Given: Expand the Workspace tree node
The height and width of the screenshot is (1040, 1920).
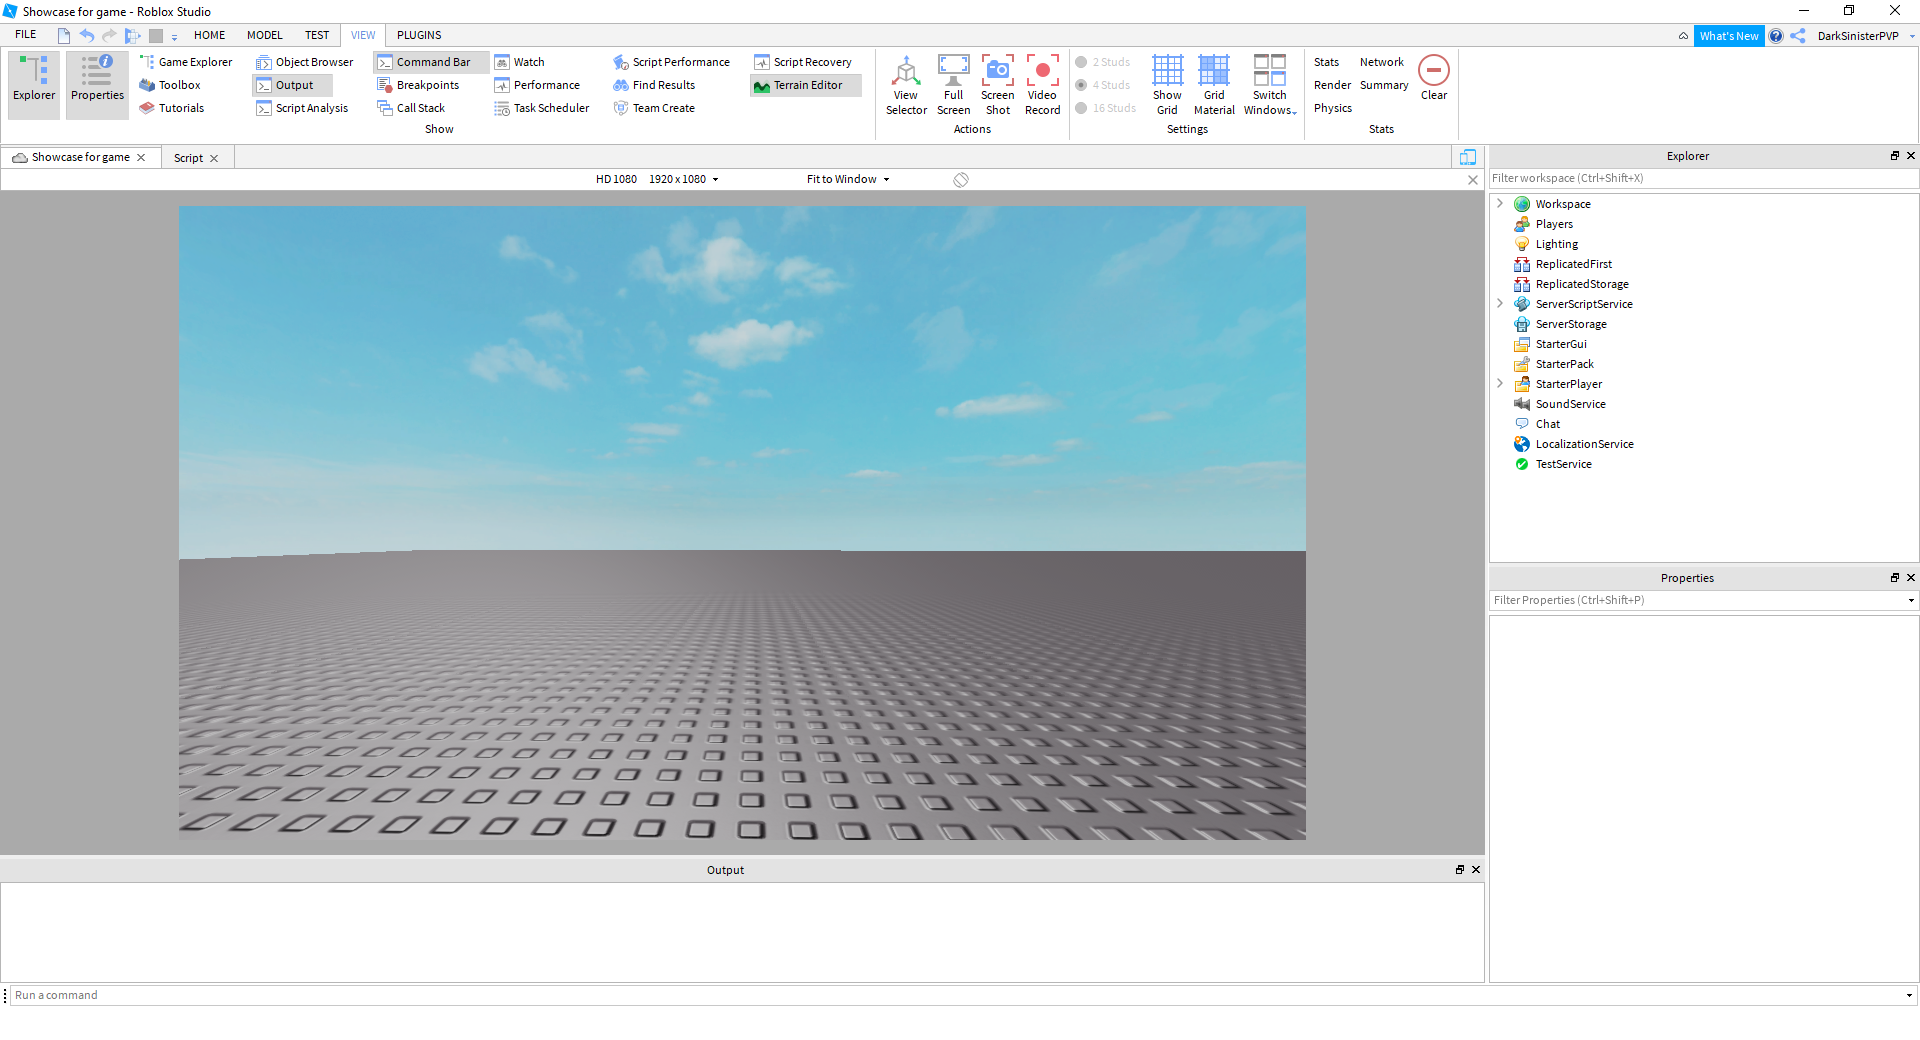Looking at the screenshot, I should pyautogui.click(x=1500, y=204).
